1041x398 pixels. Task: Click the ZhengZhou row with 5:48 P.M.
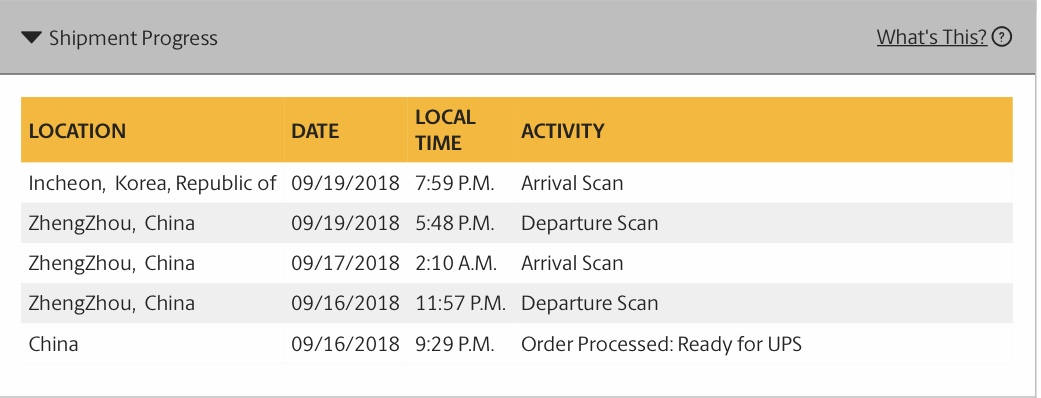[x=517, y=223]
